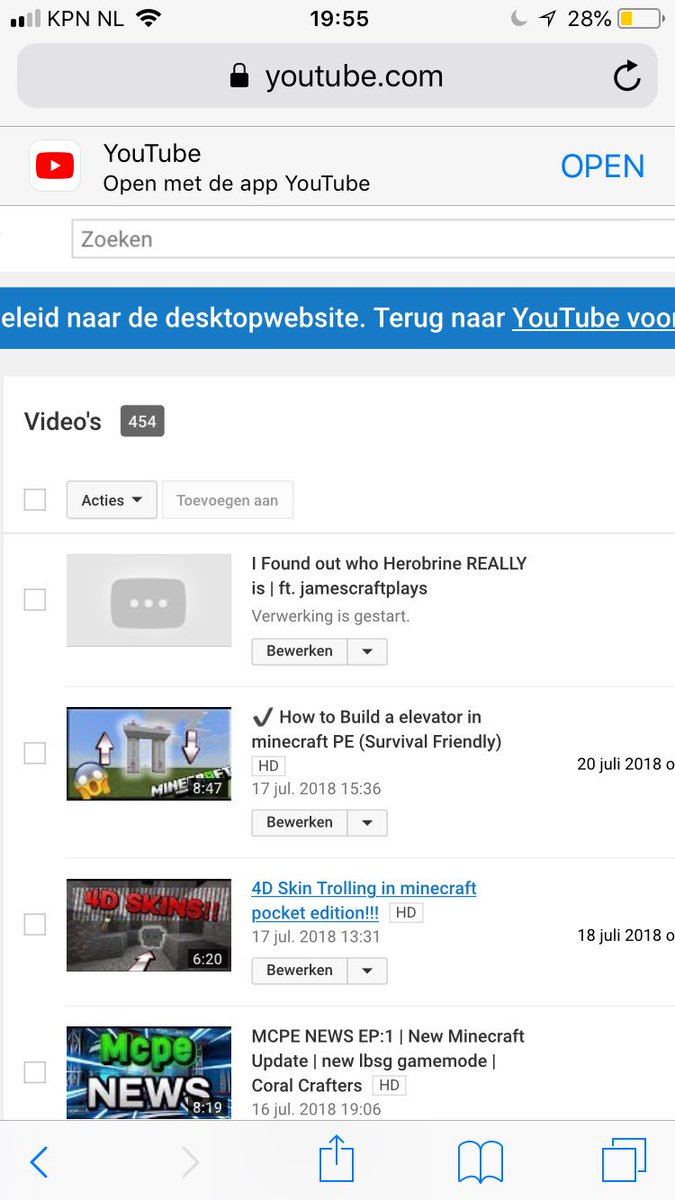The image size is (675, 1200).
Task: Click '20 juli 2018' publish date
Action: [626, 764]
